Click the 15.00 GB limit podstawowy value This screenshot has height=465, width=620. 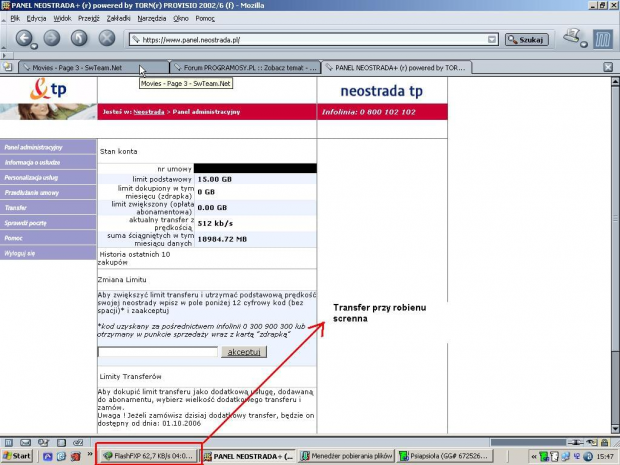[214, 179]
